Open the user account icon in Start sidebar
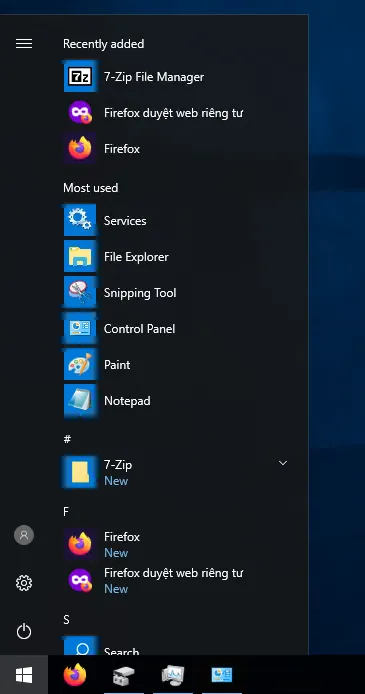This screenshot has width=365, height=694. click(x=24, y=535)
